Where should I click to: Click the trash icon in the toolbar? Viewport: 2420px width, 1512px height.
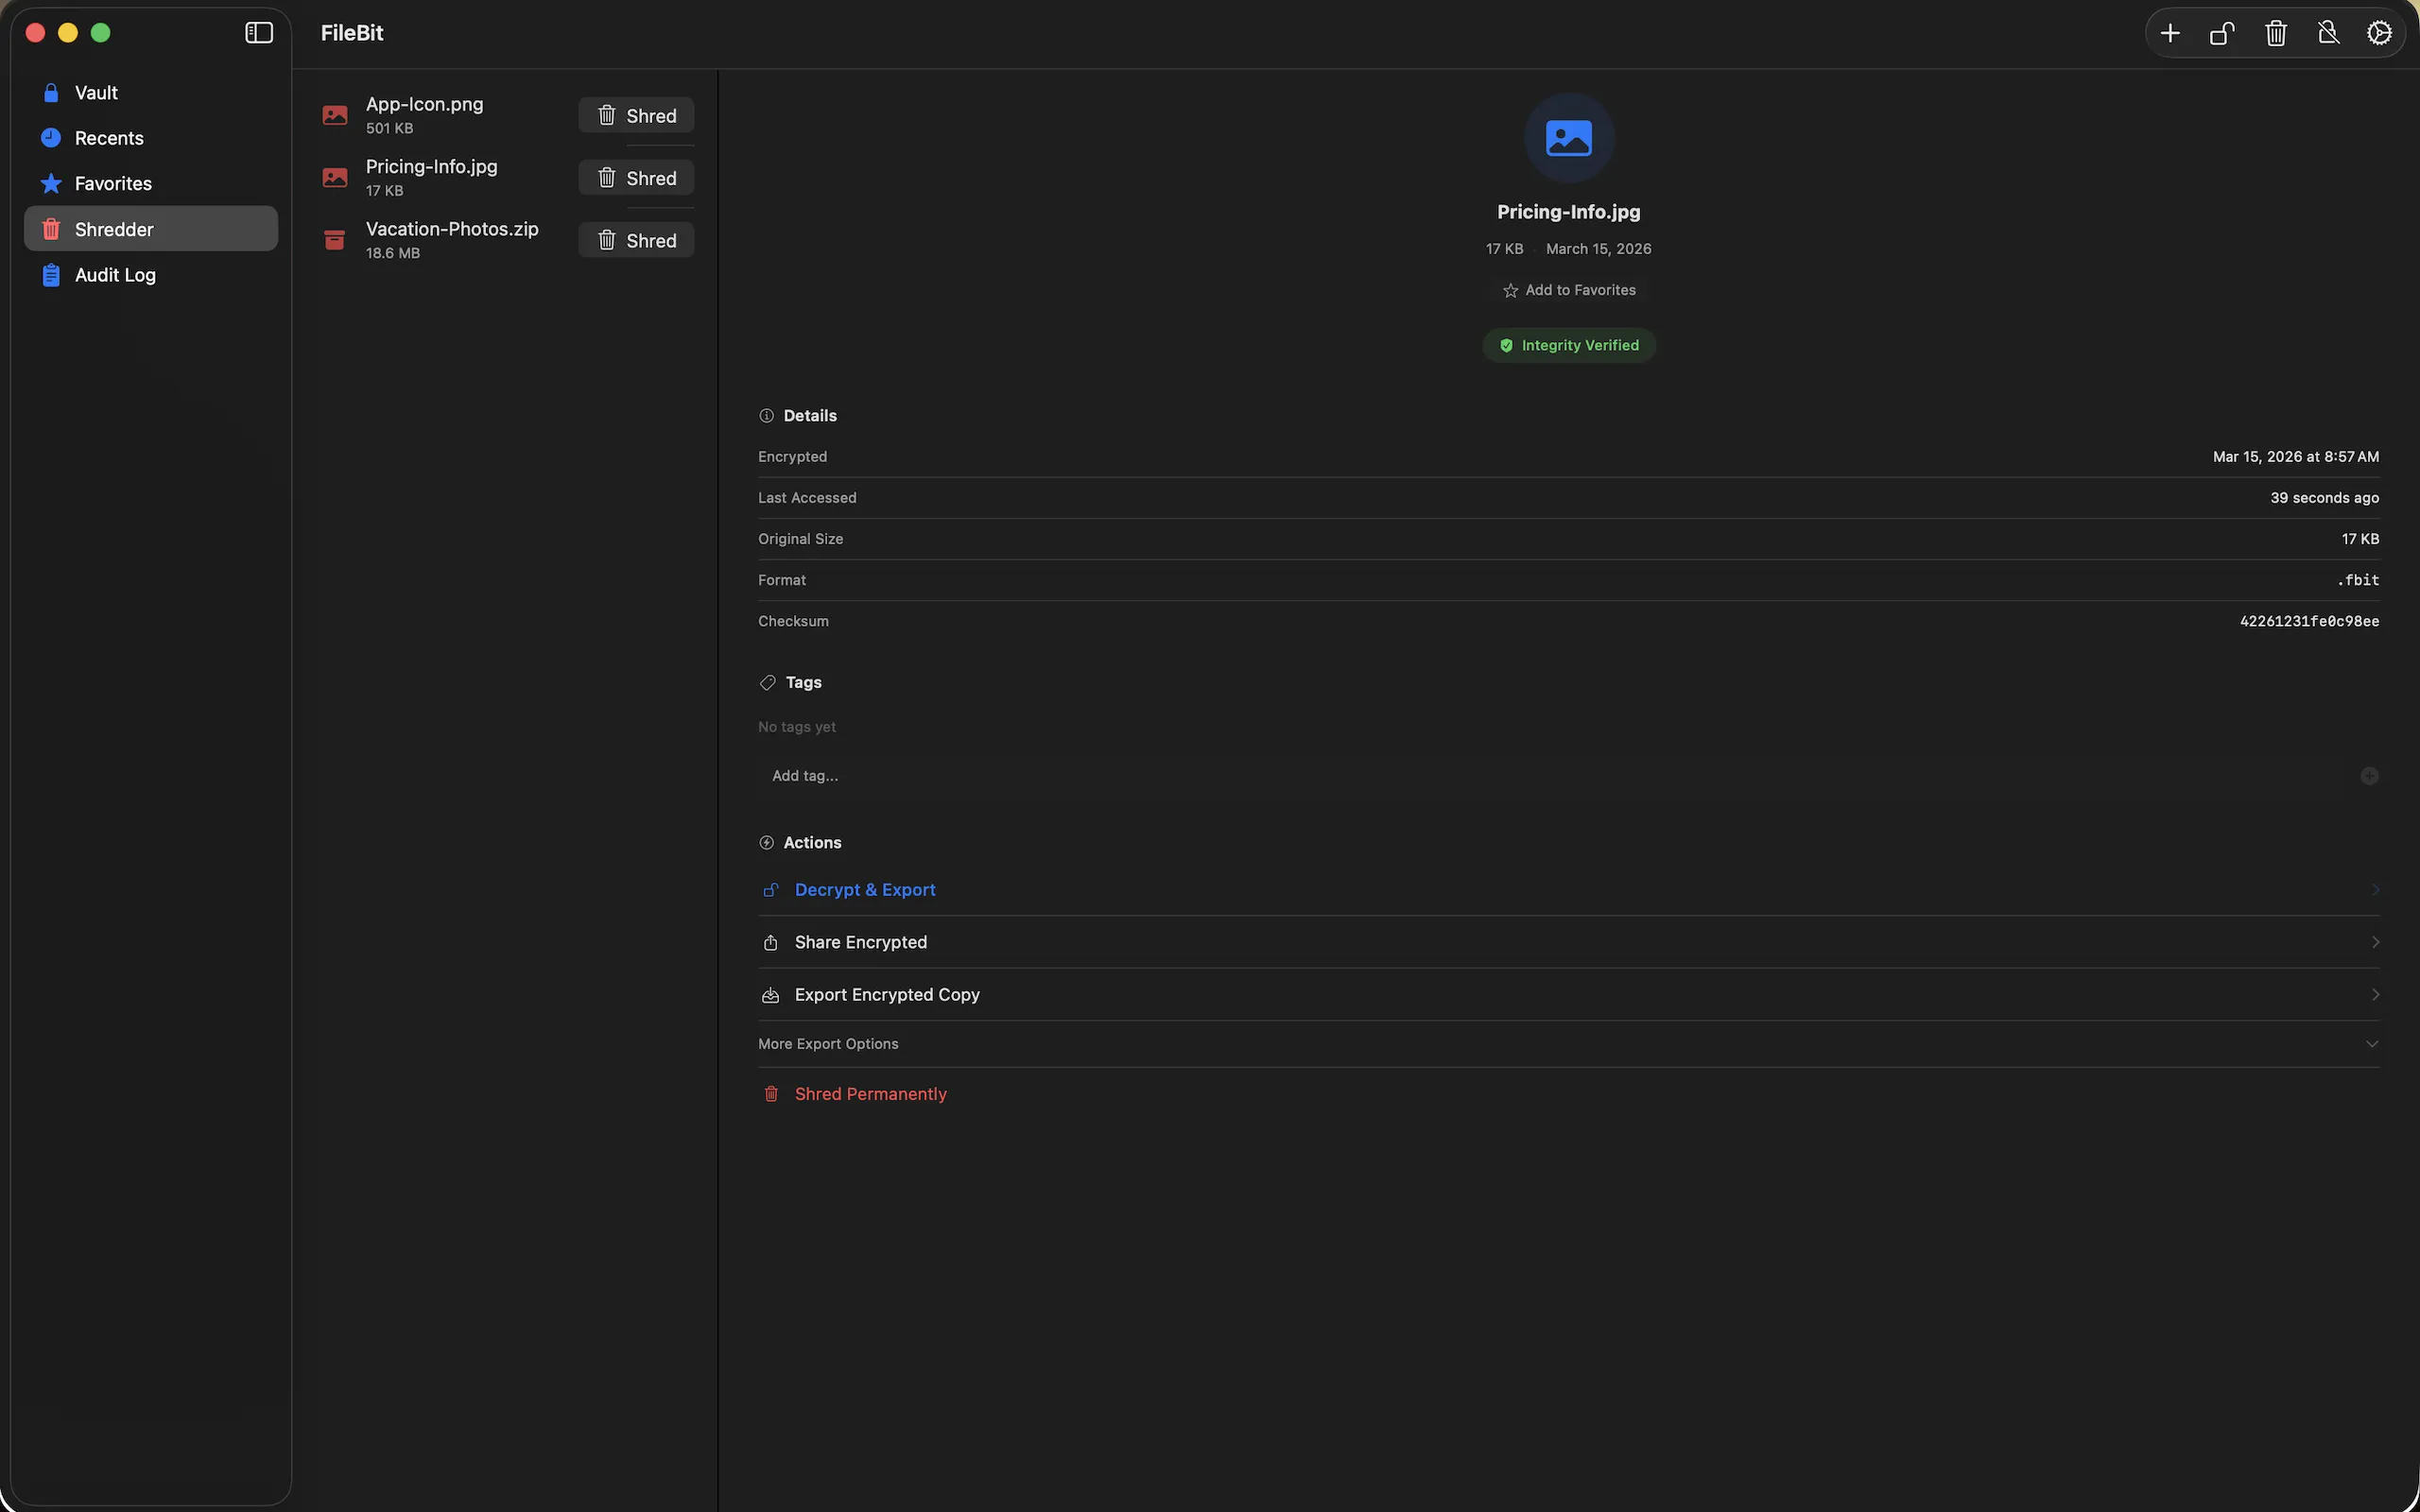coord(2274,32)
